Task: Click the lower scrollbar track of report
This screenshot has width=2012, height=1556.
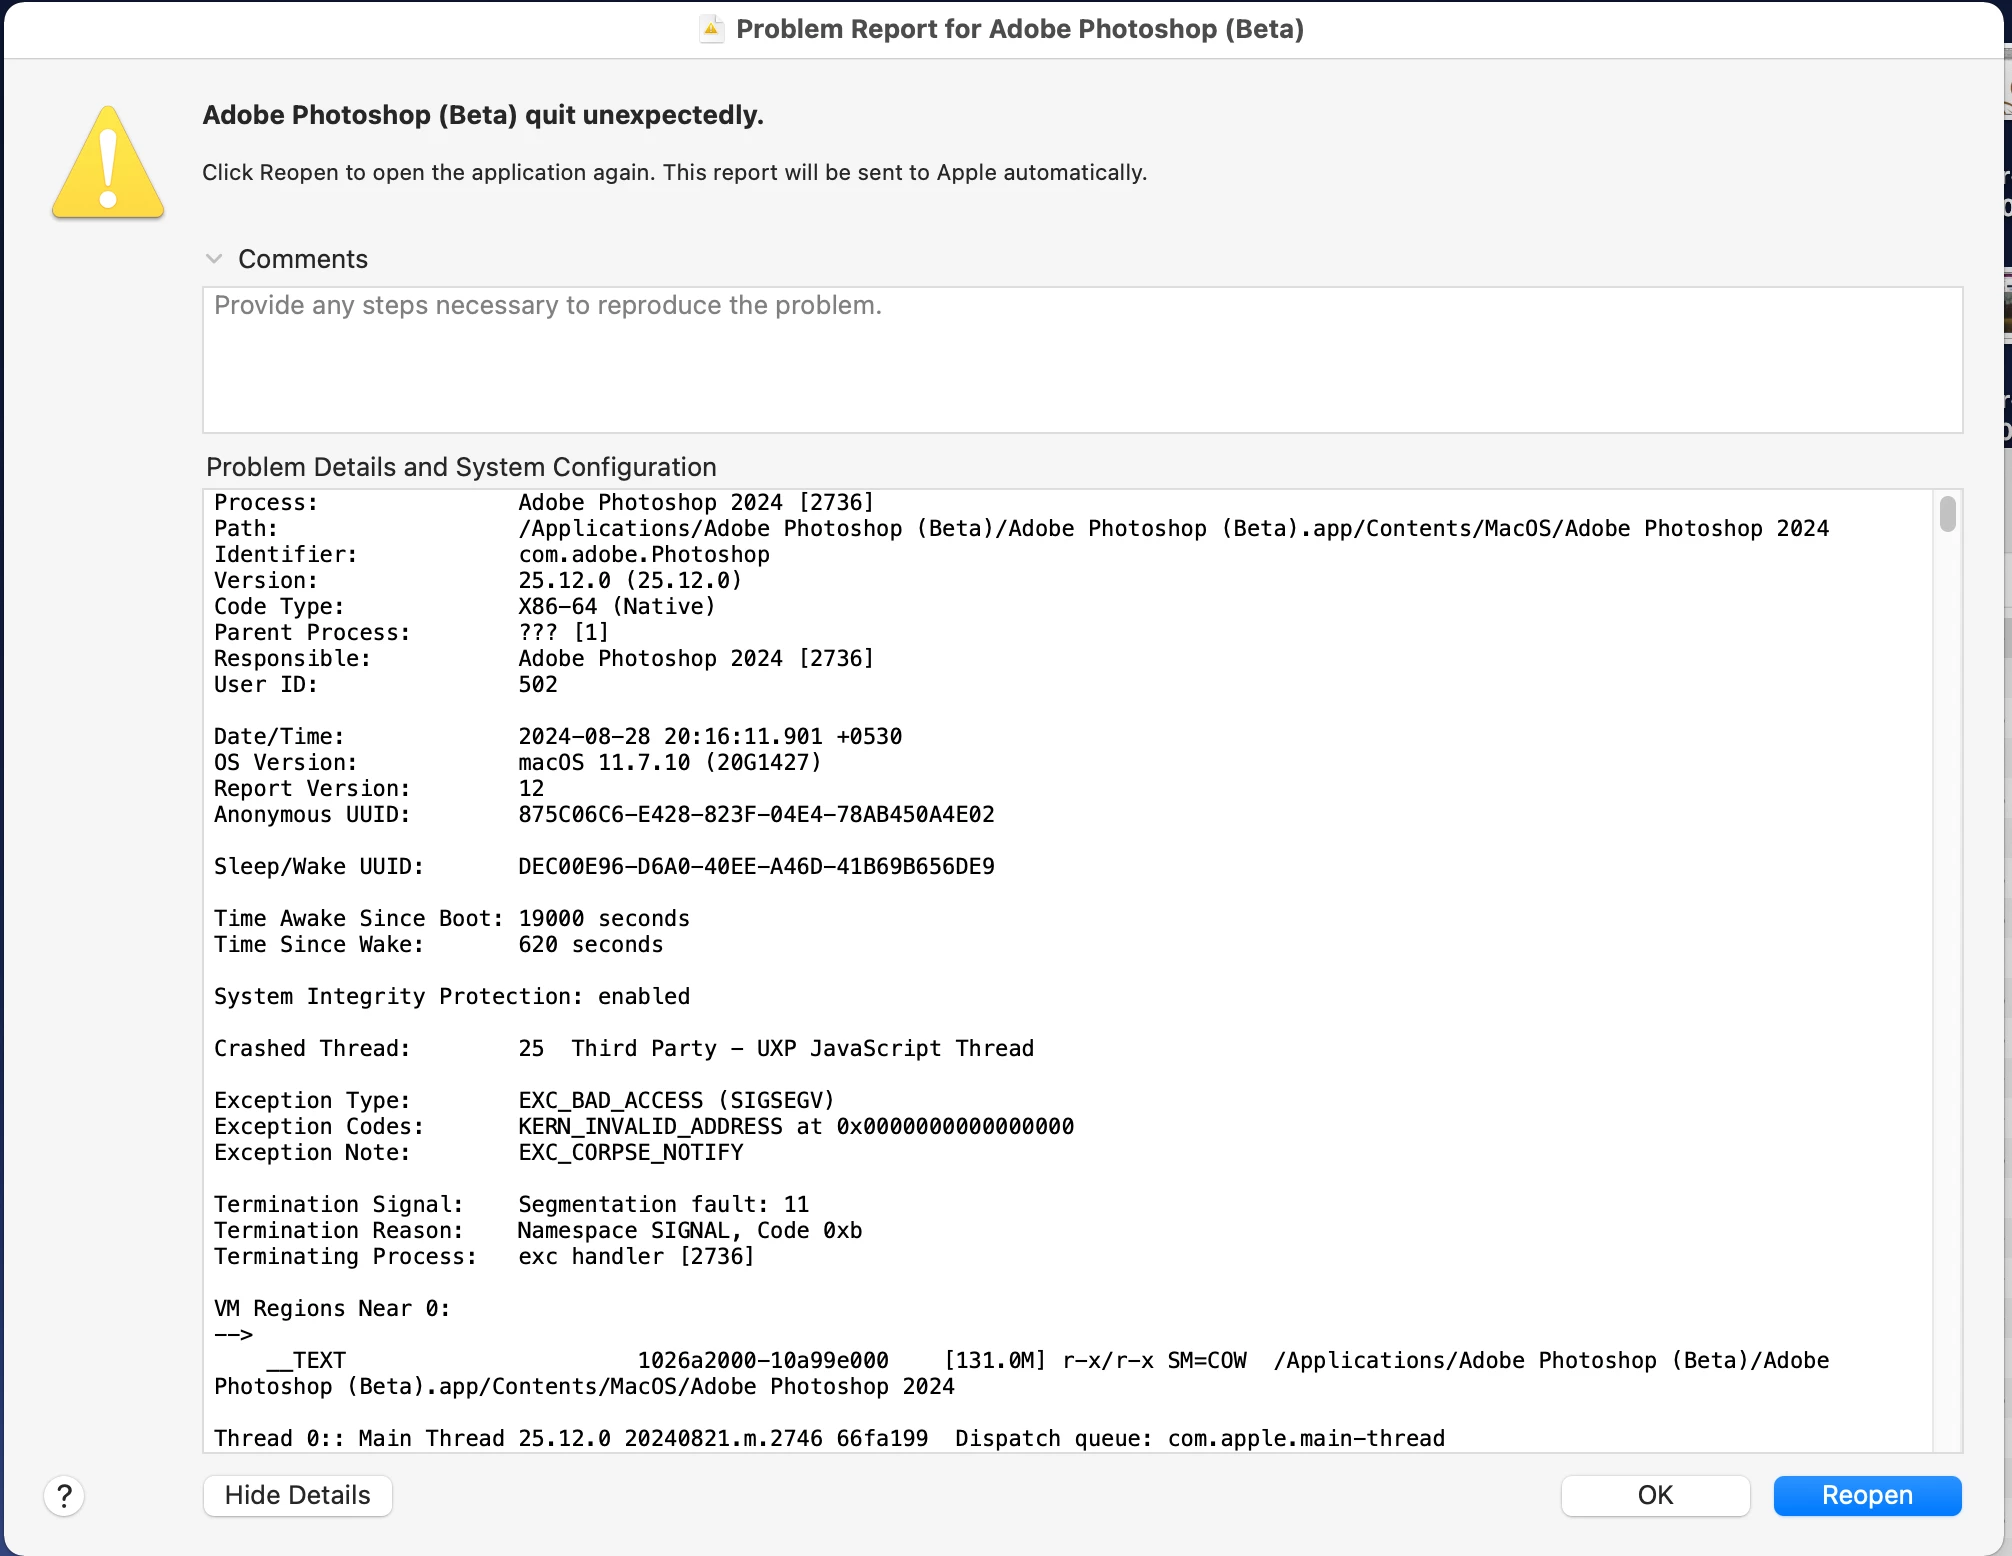Action: point(1947,1100)
